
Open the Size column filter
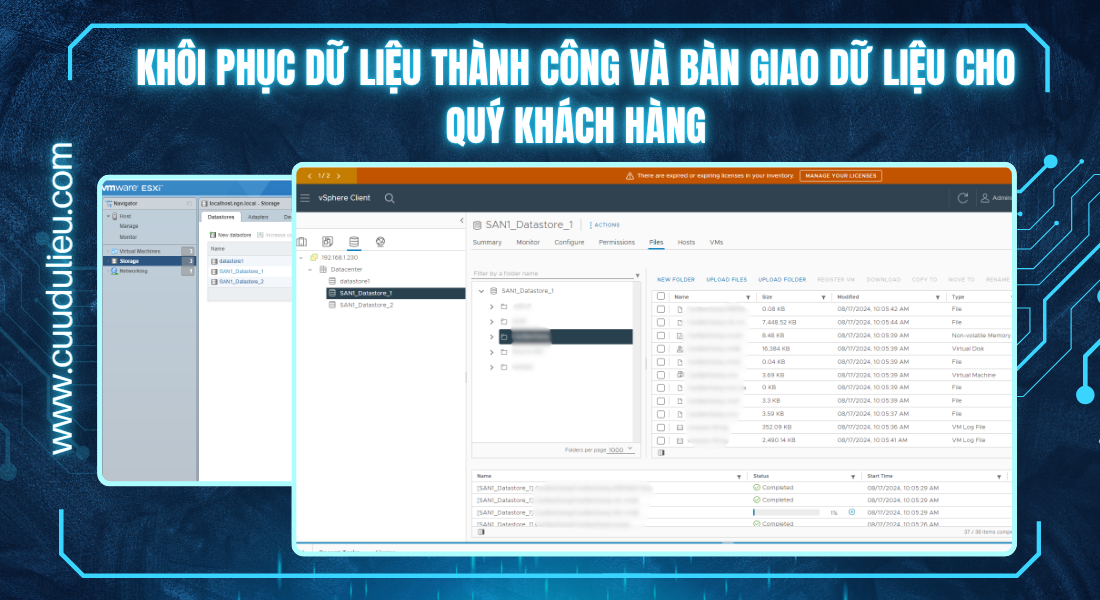823,298
